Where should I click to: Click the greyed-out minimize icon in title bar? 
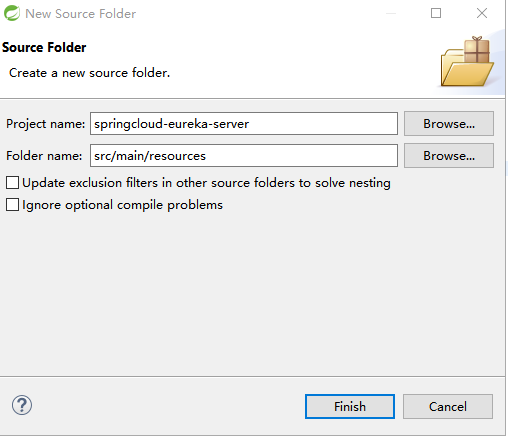coord(391,13)
